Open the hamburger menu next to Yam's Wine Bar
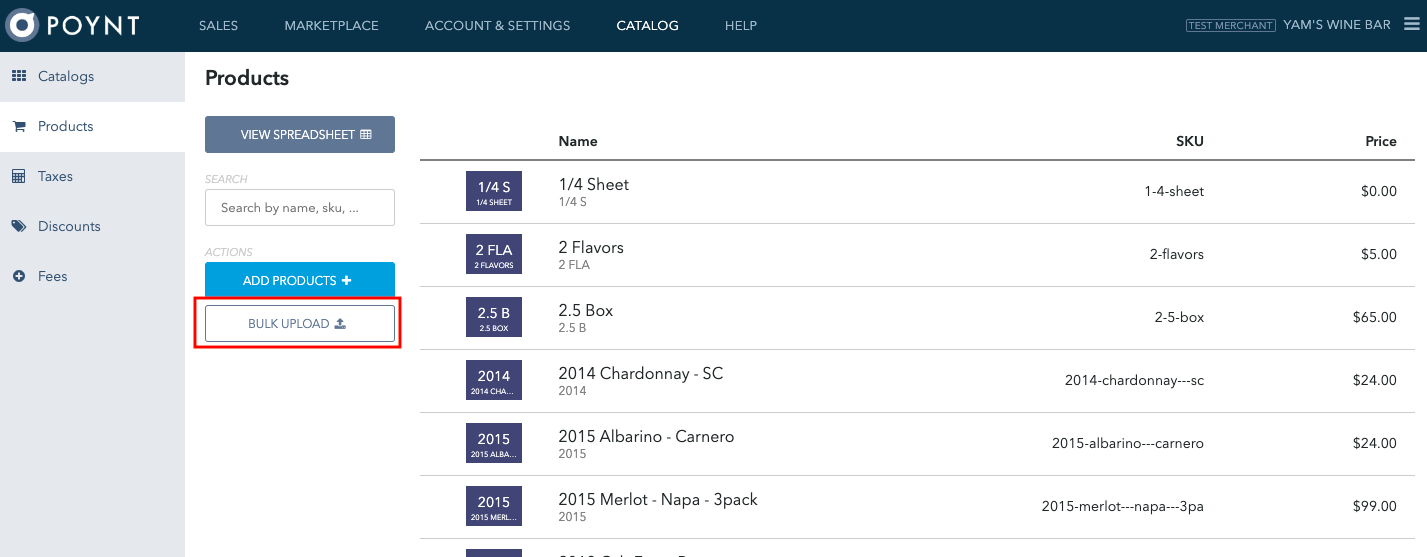1427x557 pixels. [1411, 25]
